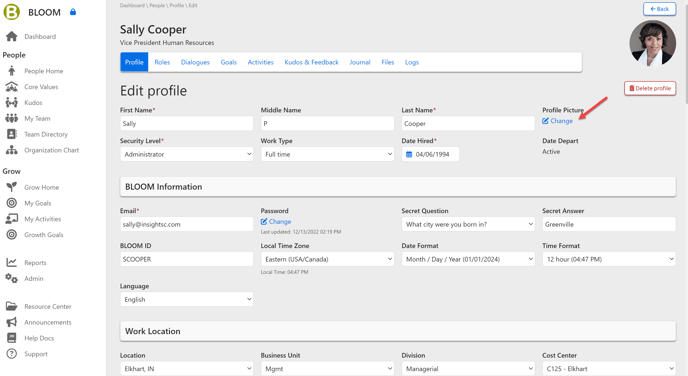The height and width of the screenshot is (376, 688).
Task: Switch to the Kudos & Feedback tab
Action: tap(312, 62)
